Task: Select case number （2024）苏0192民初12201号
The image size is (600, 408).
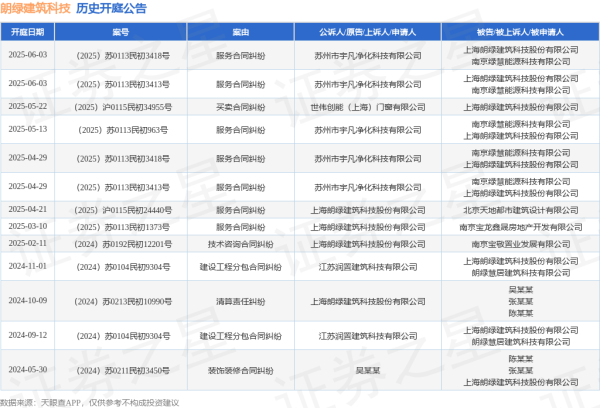Action: point(122,244)
